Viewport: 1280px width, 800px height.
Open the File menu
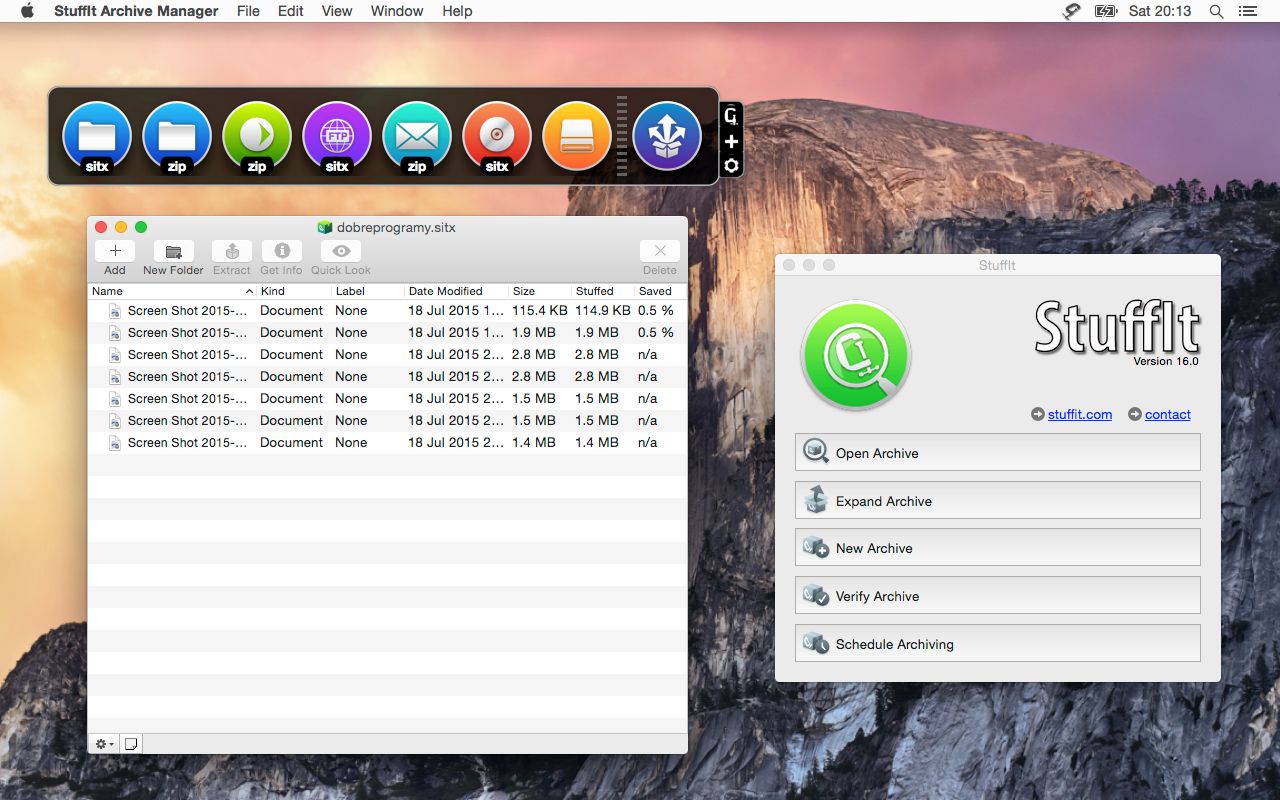248,11
